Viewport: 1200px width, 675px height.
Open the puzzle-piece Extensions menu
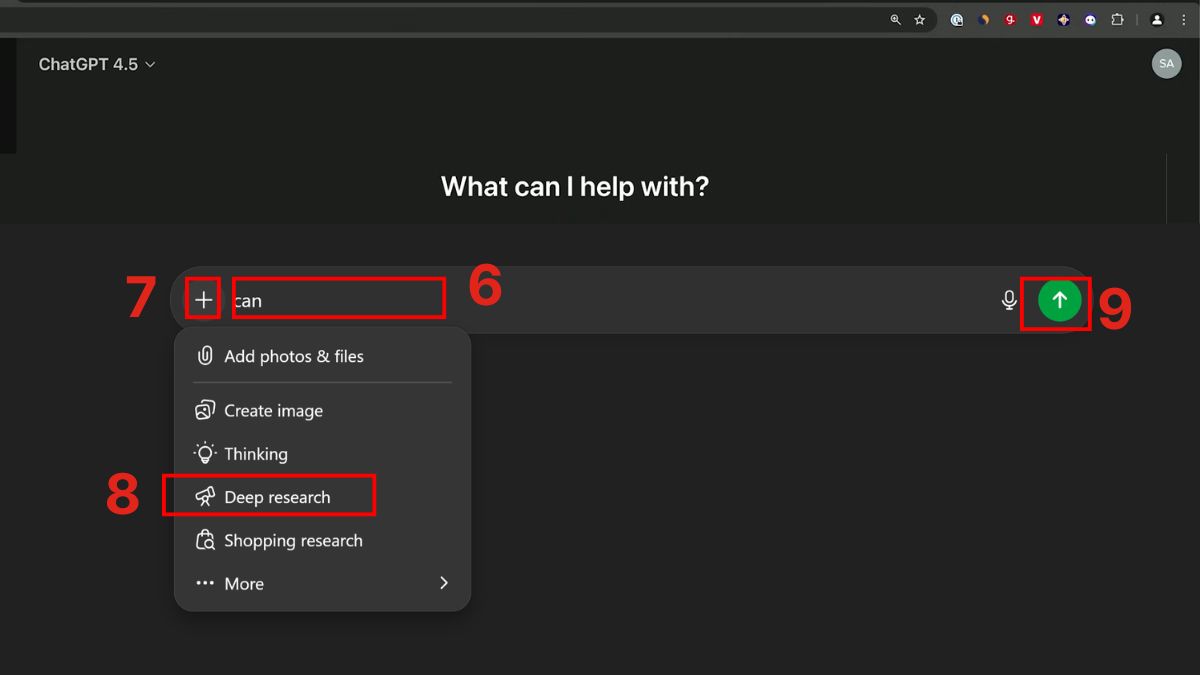click(x=1118, y=19)
